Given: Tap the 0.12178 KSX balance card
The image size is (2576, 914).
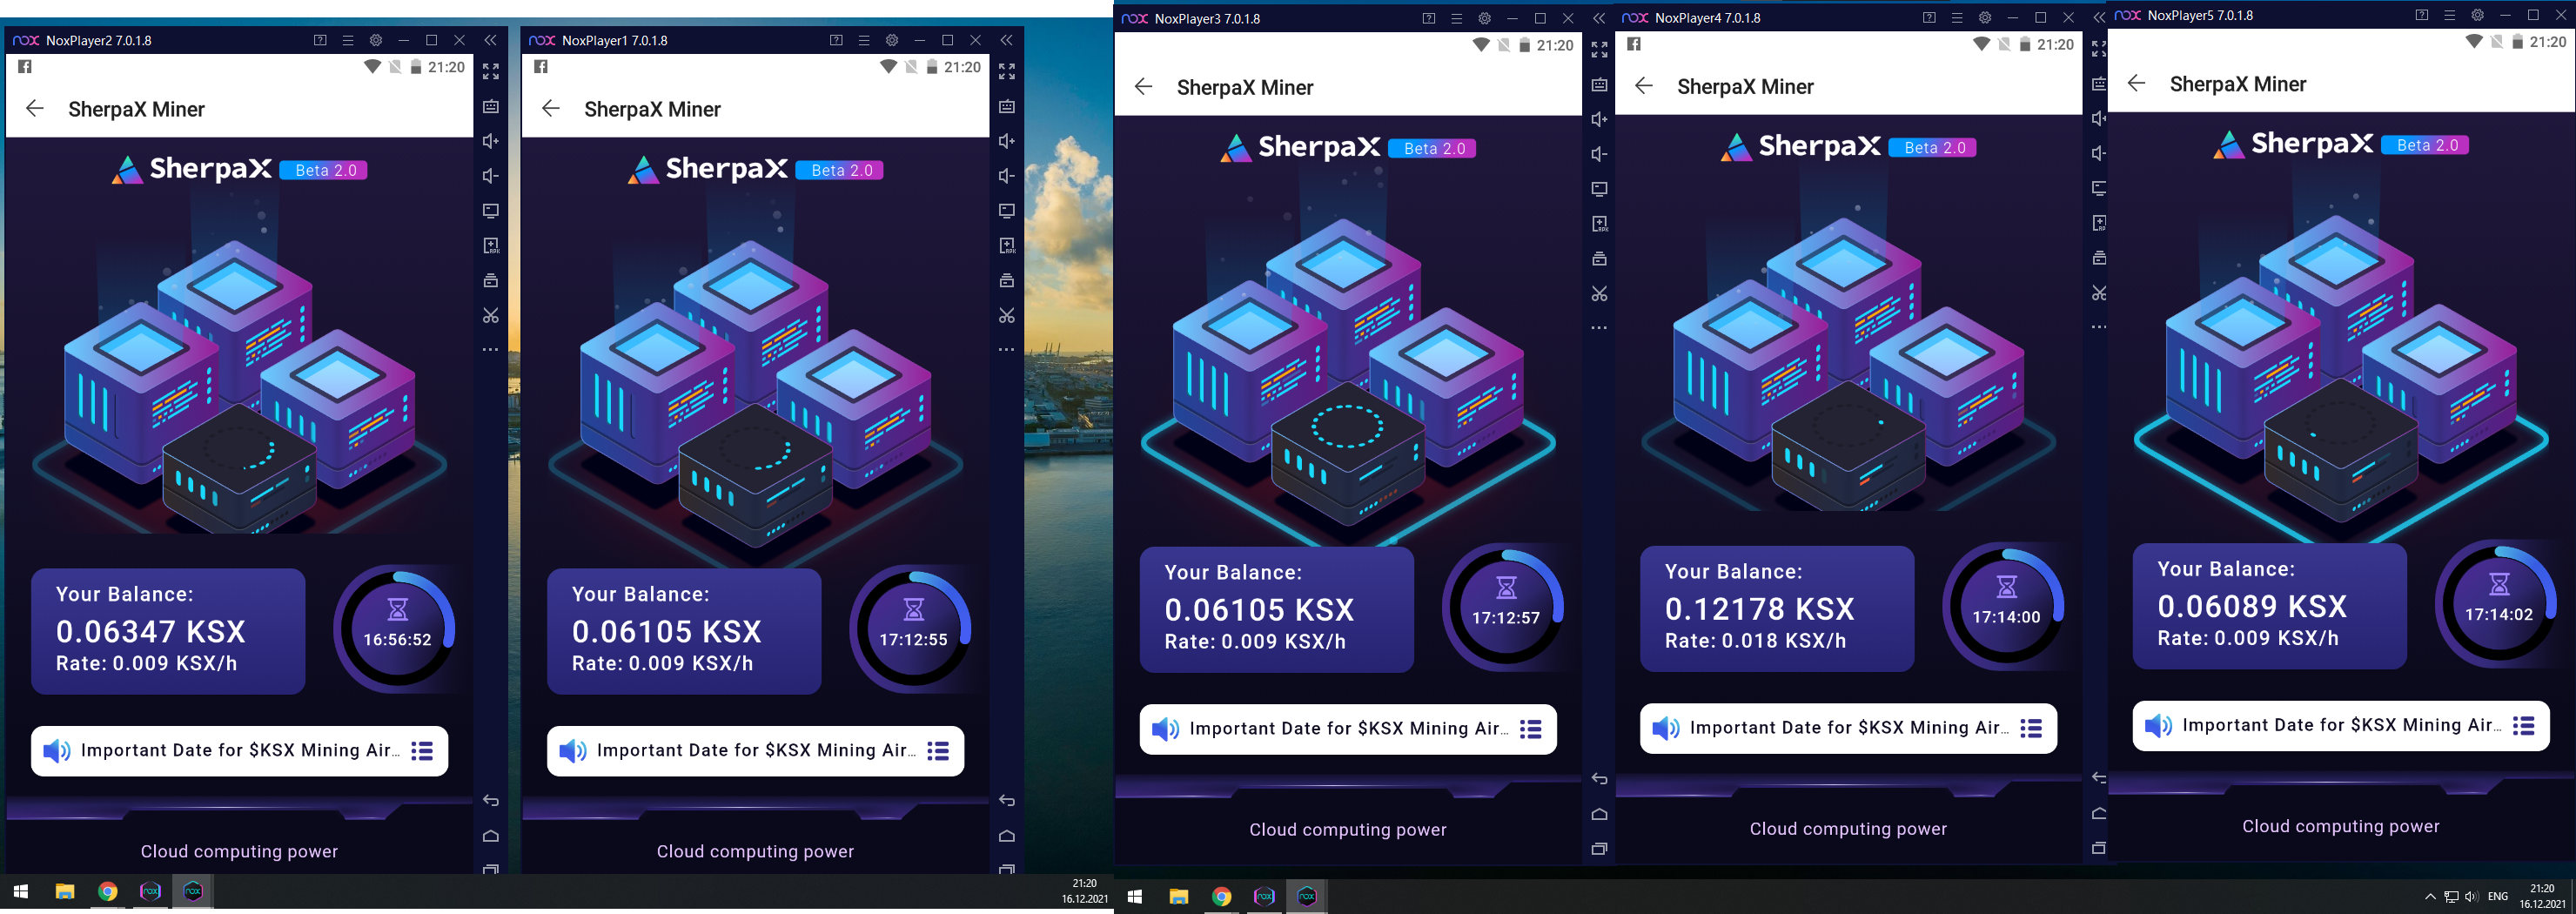Looking at the screenshot, I should click(1777, 608).
